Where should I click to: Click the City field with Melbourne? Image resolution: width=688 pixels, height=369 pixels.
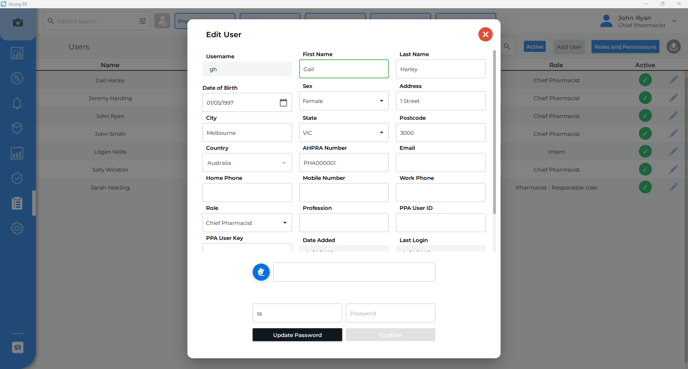click(247, 133)
